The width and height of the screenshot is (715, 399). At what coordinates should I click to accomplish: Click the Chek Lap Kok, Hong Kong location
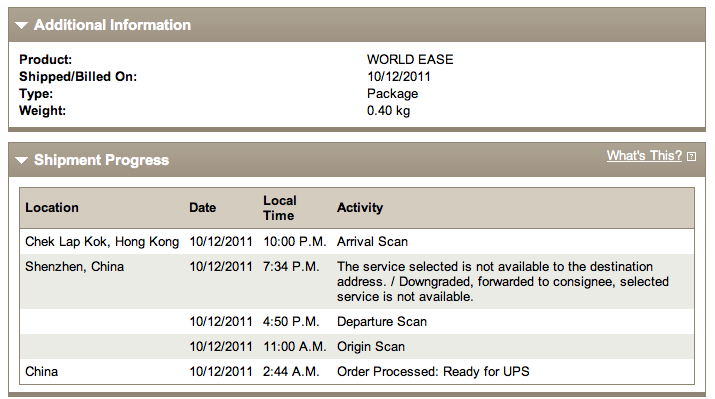point(102,242)
